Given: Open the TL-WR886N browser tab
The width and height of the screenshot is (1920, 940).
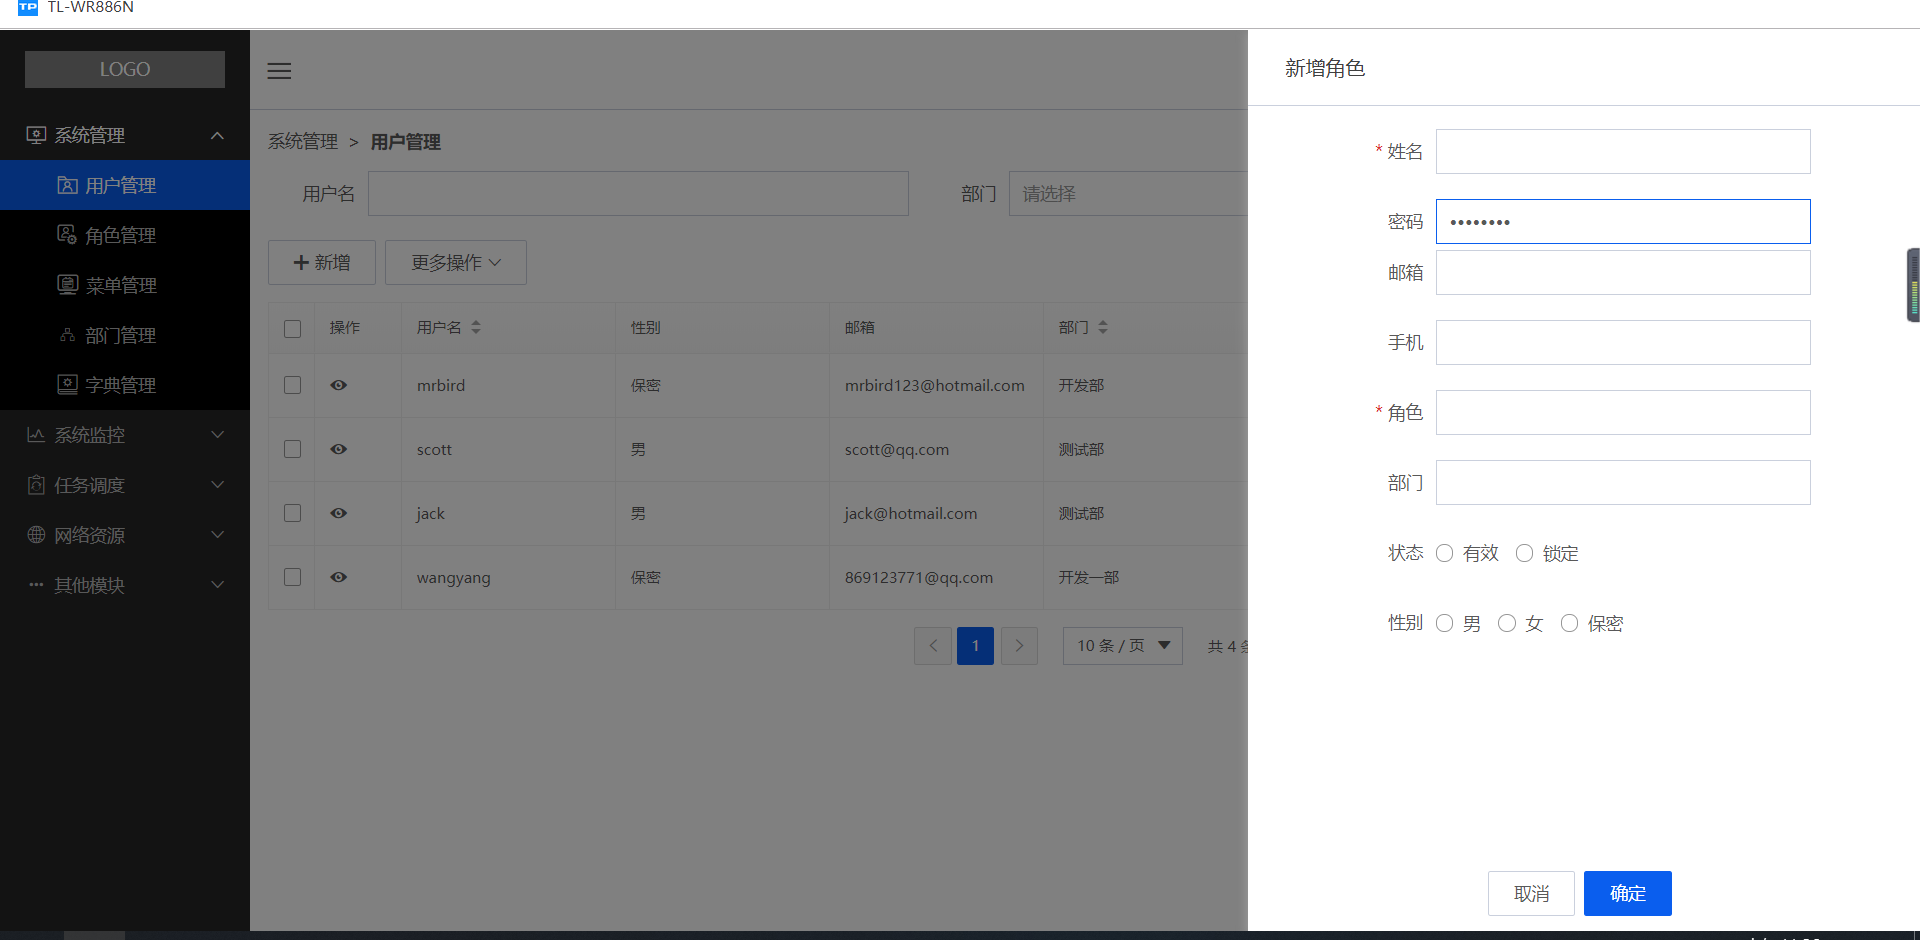Looking at the screenshot, I should (x=90, y=8).
